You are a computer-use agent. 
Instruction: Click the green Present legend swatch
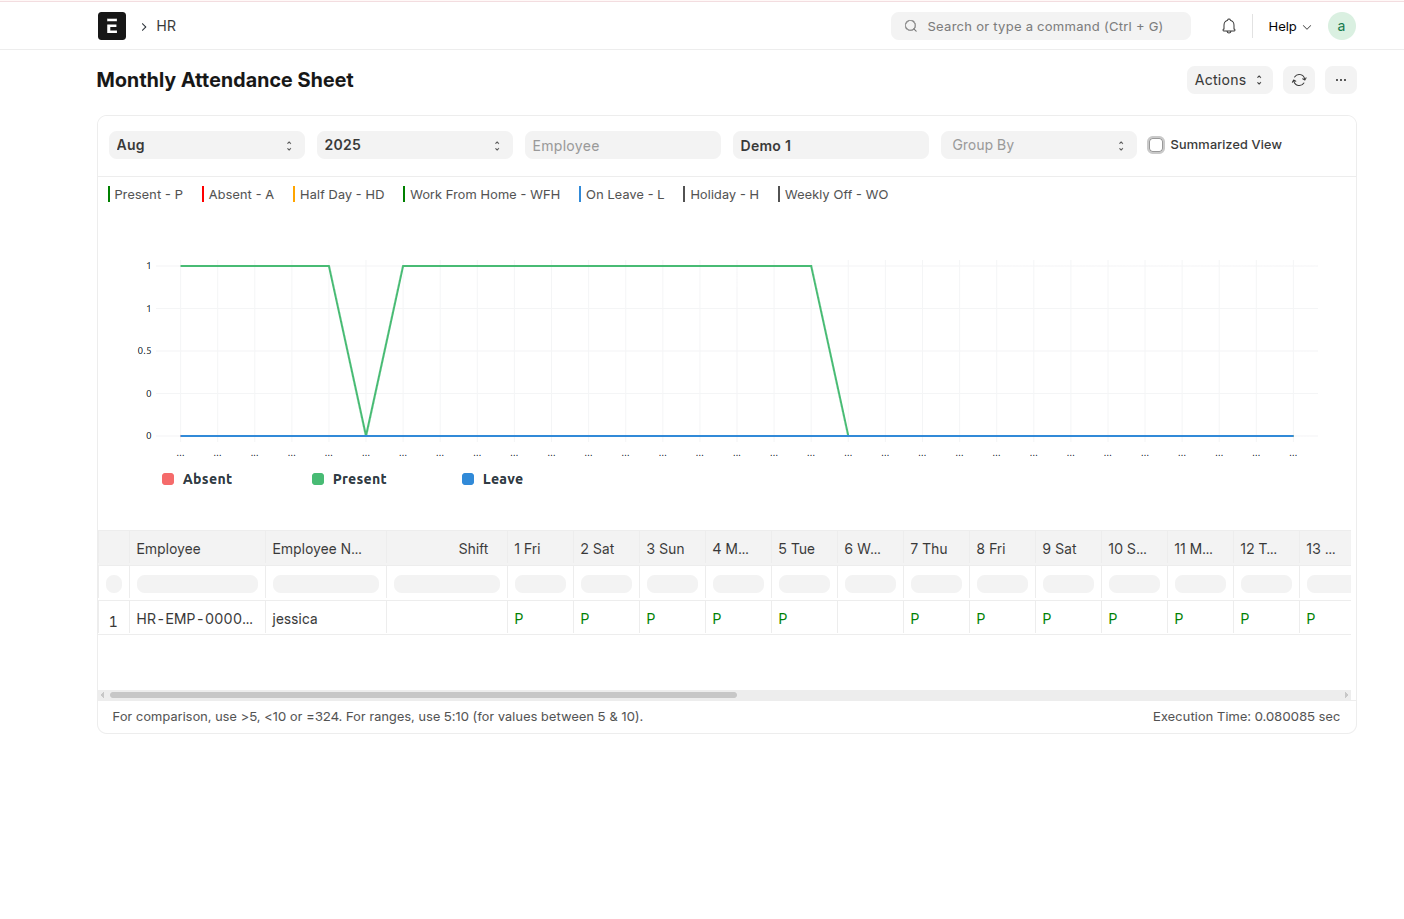click(317, 479)
